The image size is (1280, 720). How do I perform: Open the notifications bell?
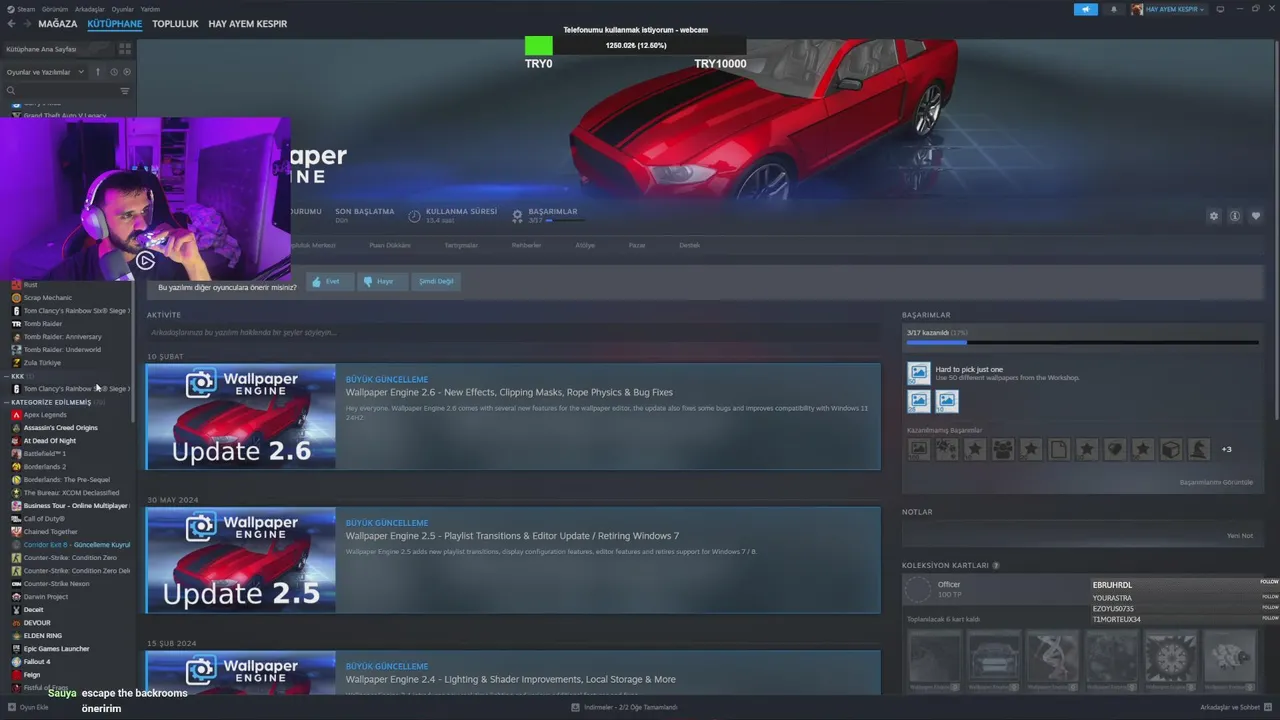coord(1114,9)
